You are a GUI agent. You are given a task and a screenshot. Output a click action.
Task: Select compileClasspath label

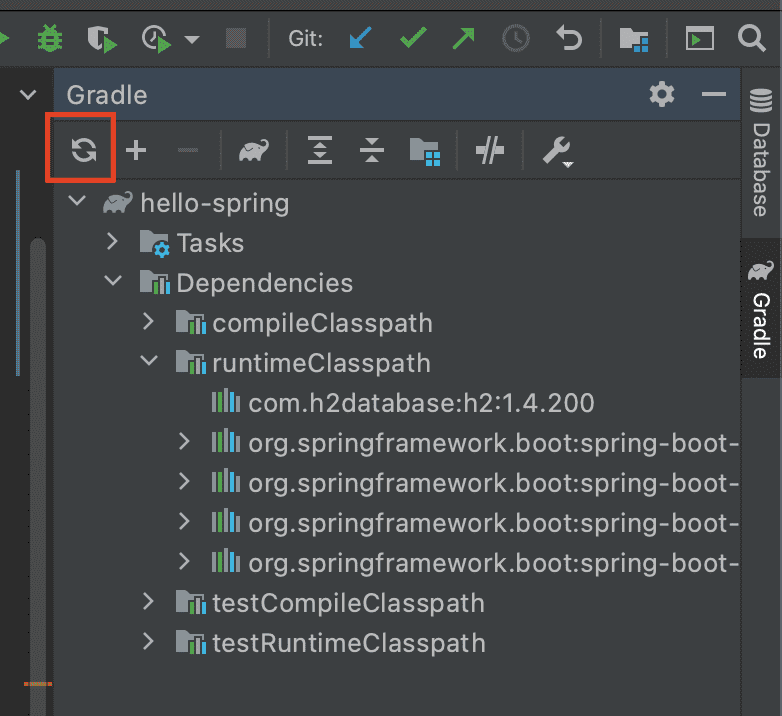click(322, 324)
